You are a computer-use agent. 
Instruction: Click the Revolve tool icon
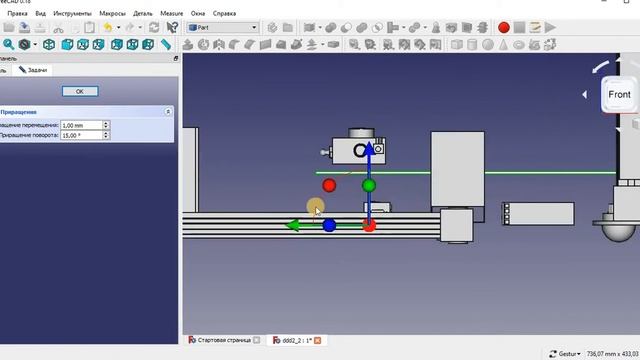(x=203, y=44)
